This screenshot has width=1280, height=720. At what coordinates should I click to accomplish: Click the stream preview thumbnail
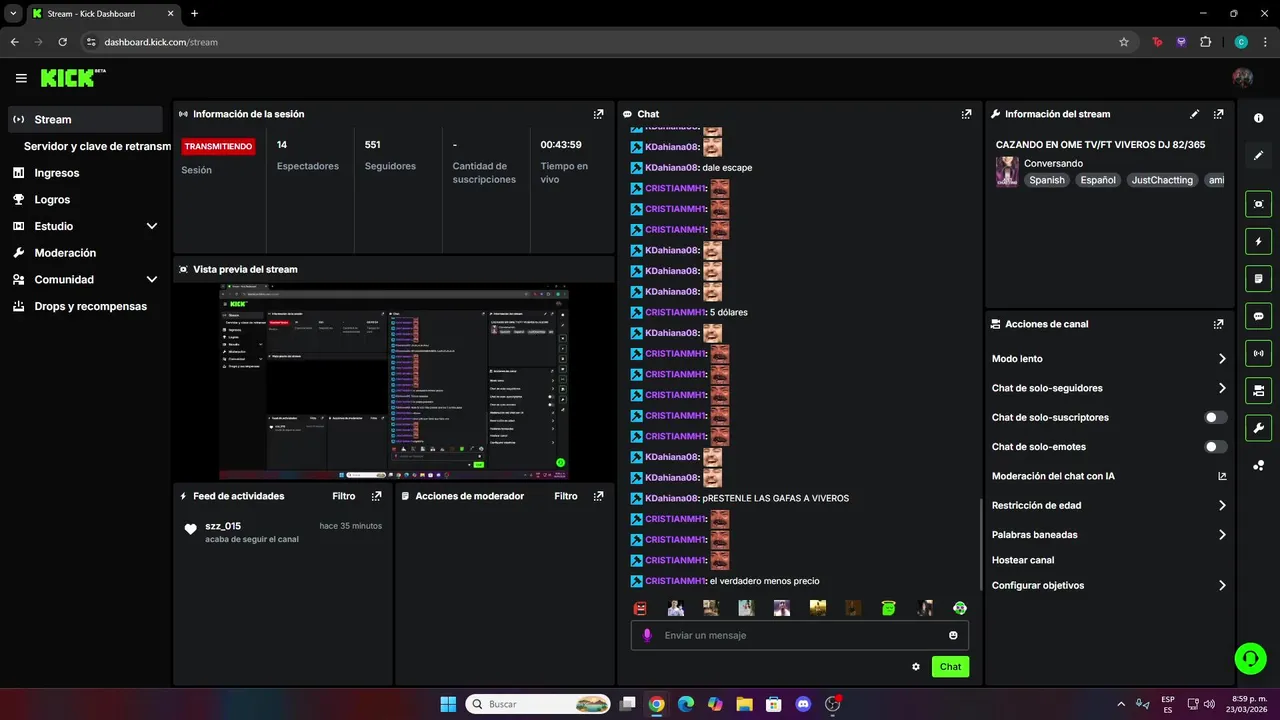[394, 382]
